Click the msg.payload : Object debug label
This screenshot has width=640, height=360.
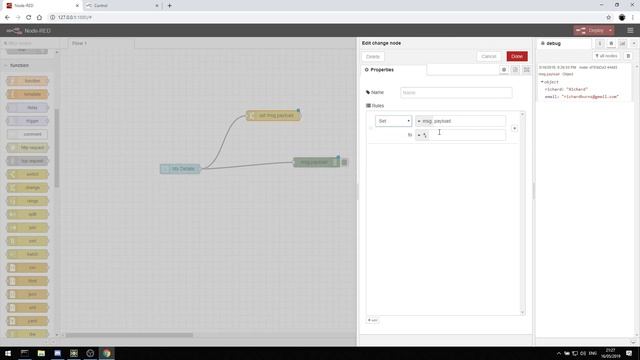point(556,74)
